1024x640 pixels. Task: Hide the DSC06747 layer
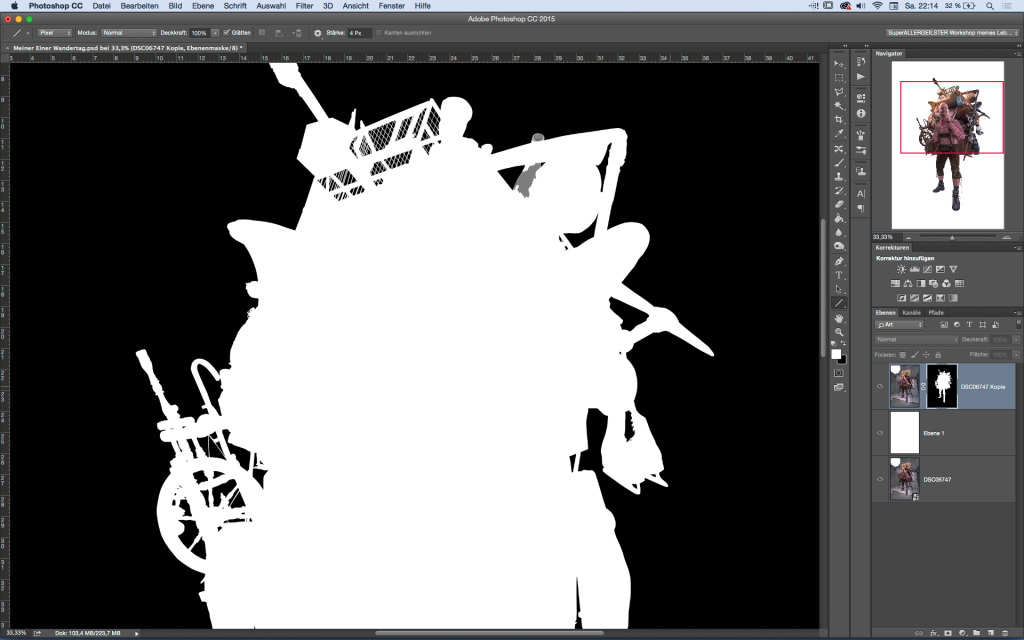880,479
